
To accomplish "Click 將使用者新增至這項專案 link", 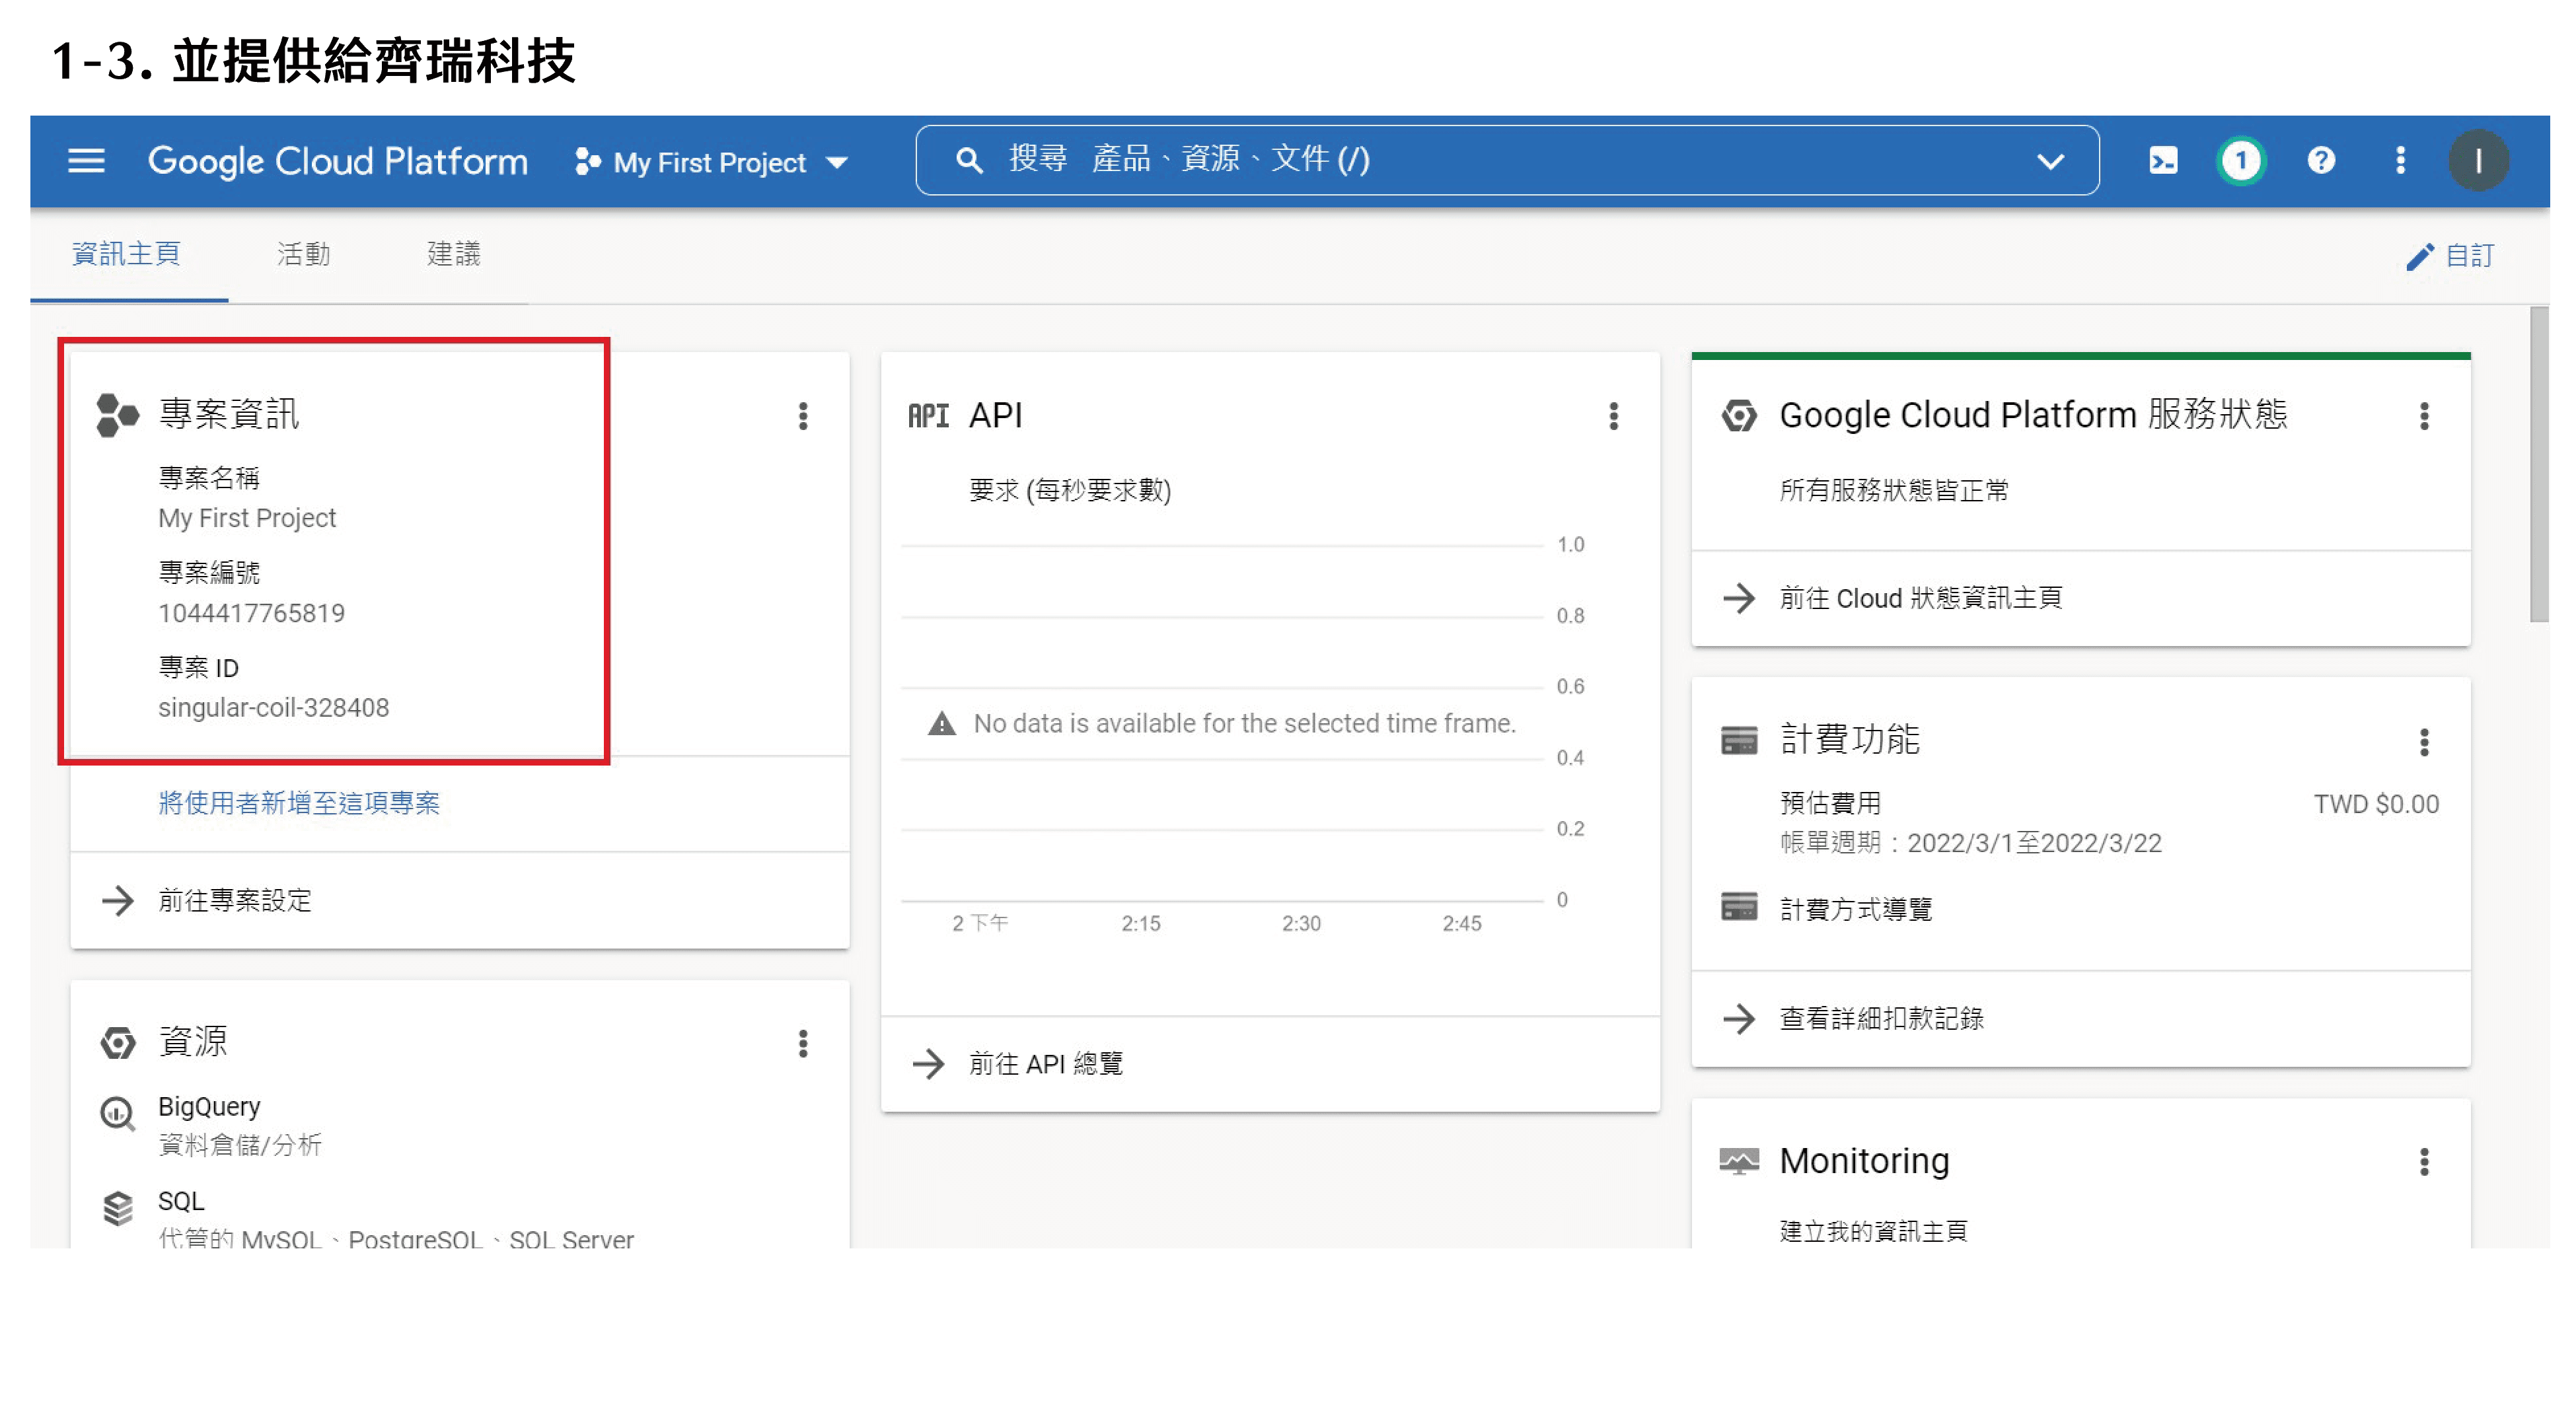I will (299, 803).
